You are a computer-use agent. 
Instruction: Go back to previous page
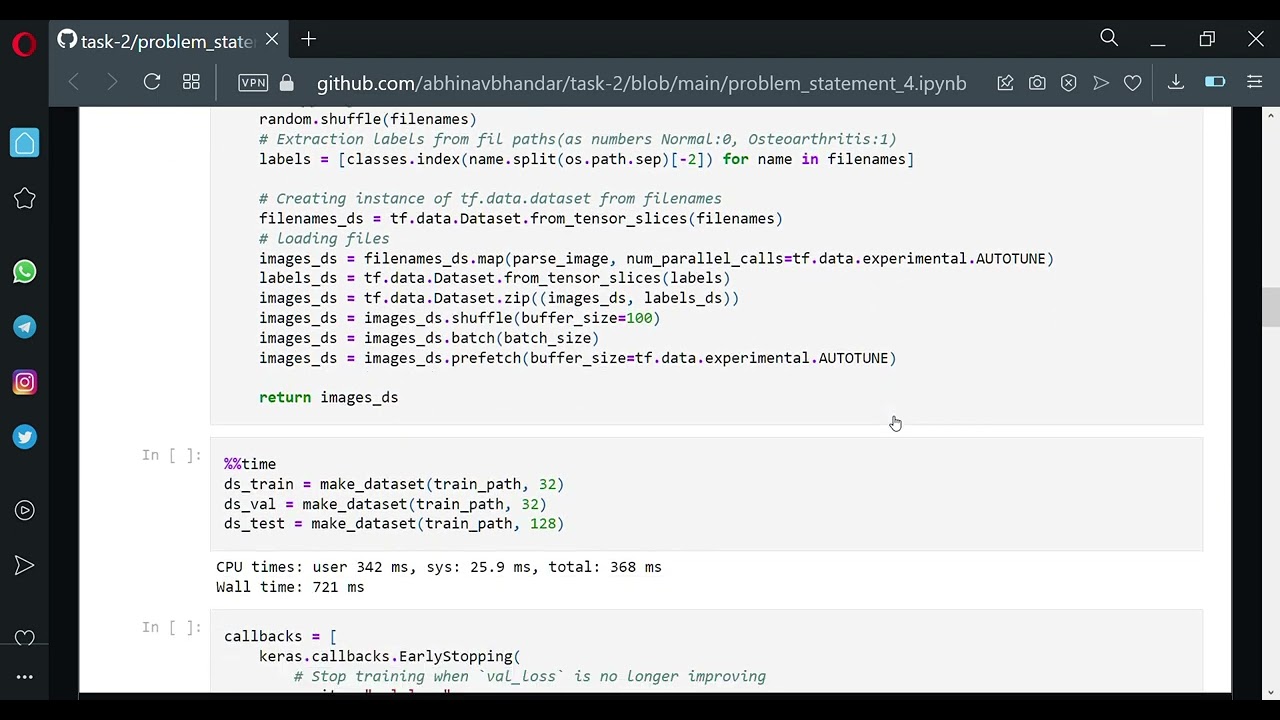(74, 83)
